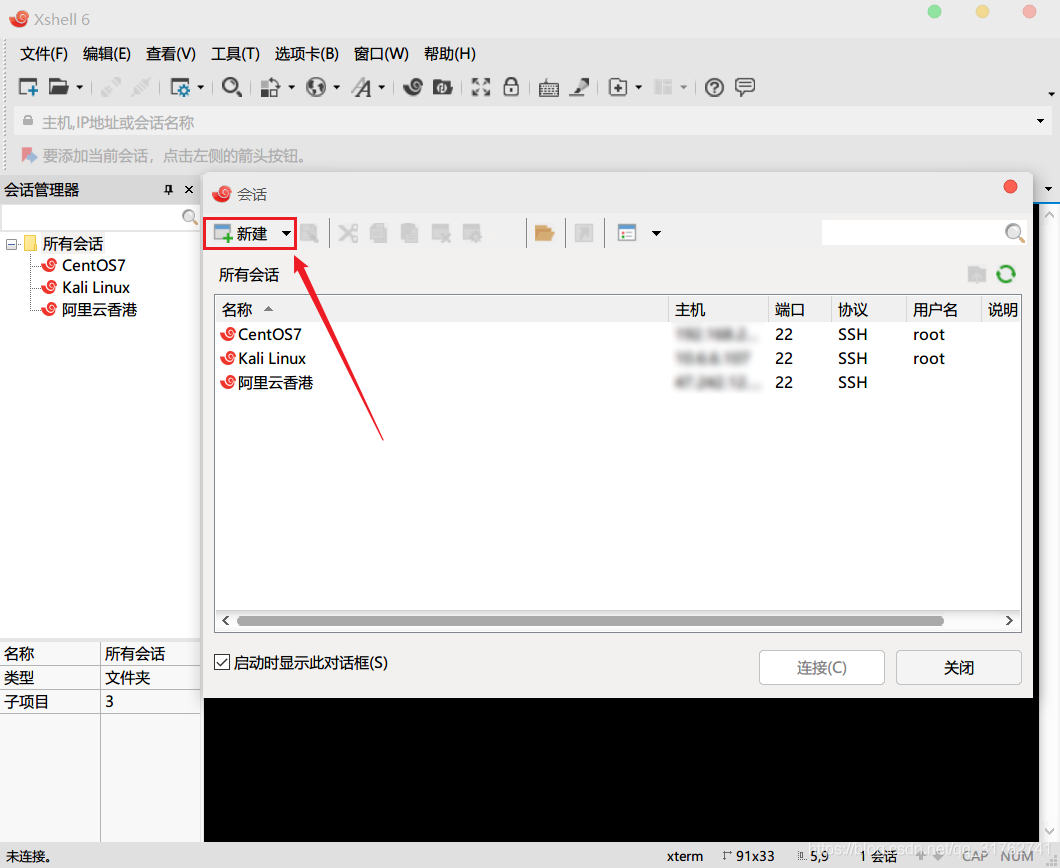The image size is (1060, 868).
Task: Click the open folder icon in sessions dialog
Action: (544, 233)
